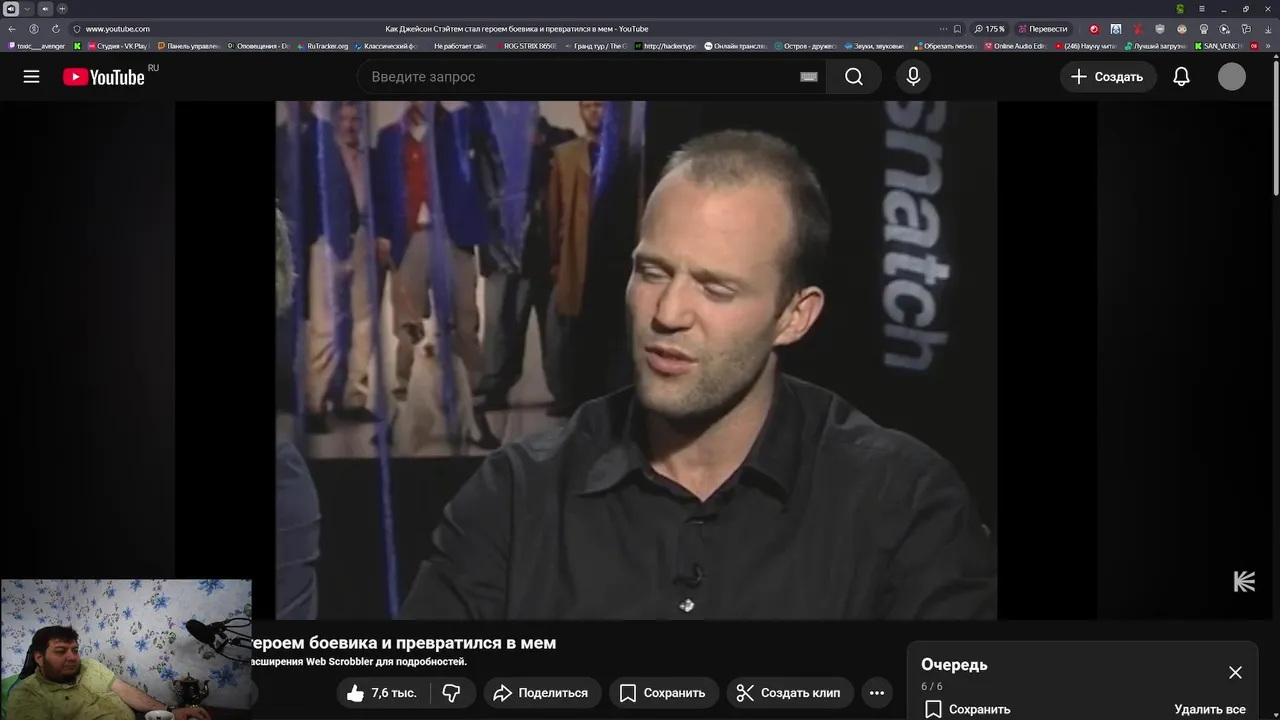Click the video title text

[x=403, y=643]
